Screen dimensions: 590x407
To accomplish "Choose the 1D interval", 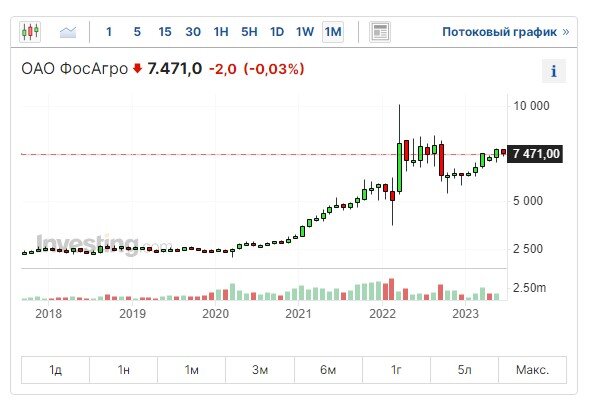I will [277, 32].
